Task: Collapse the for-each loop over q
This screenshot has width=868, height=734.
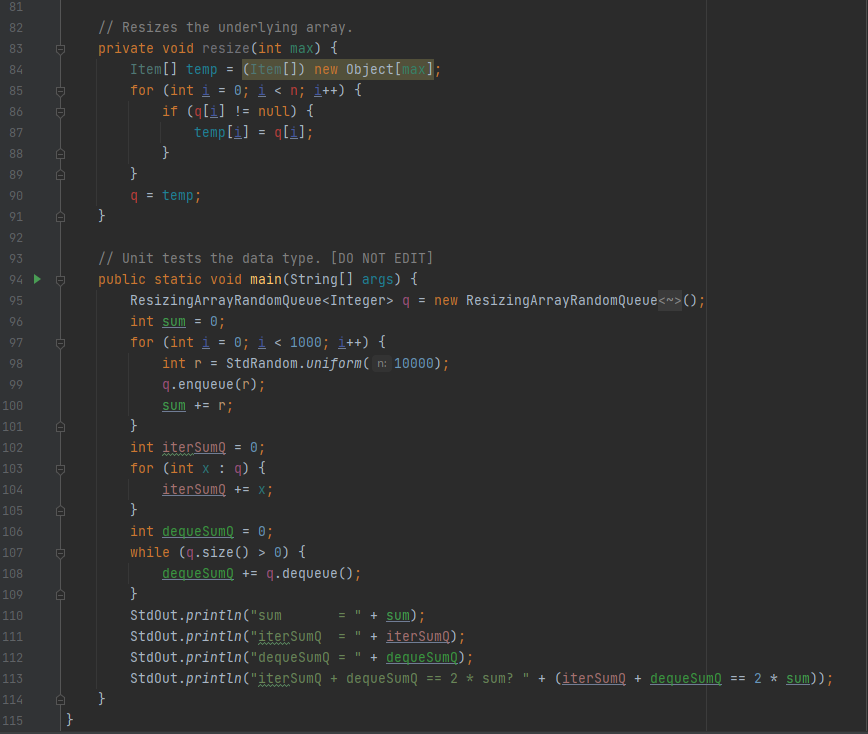Action: (60, 468)
